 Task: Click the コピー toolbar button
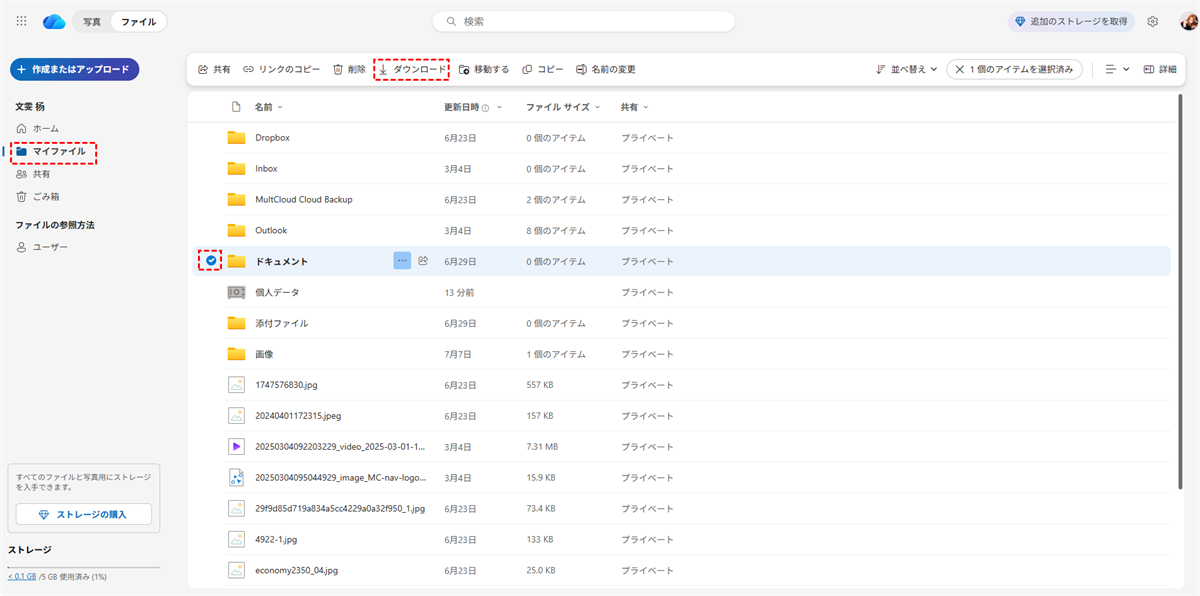pyautogui.click(x=543, y=69)
